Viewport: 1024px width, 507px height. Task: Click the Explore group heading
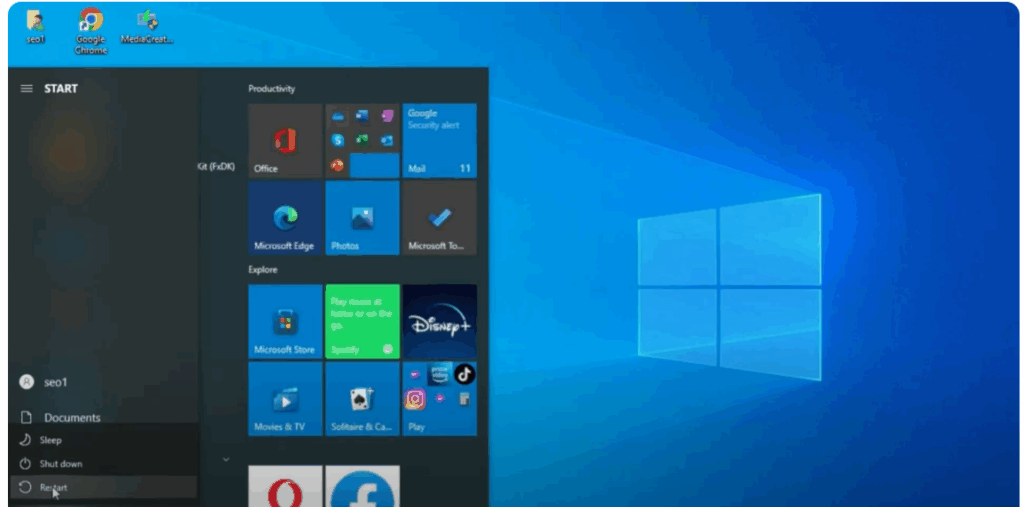263,269
